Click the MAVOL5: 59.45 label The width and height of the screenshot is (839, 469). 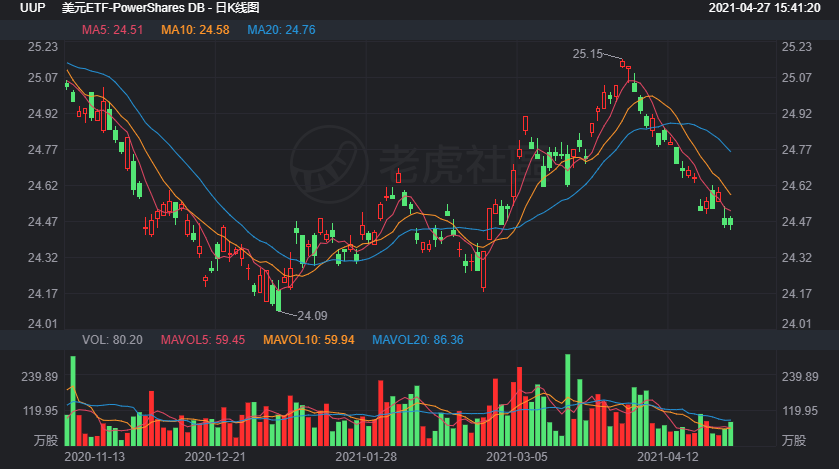(203, 340)
